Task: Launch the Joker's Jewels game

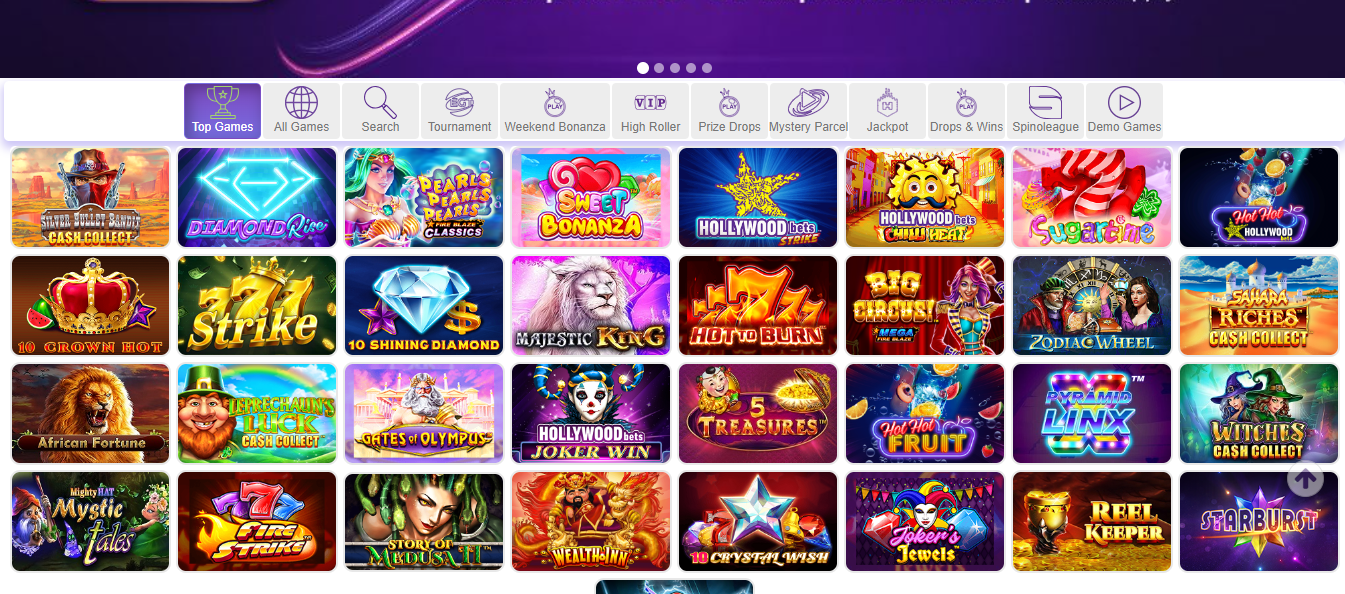Action: click(x=925, y=522)
